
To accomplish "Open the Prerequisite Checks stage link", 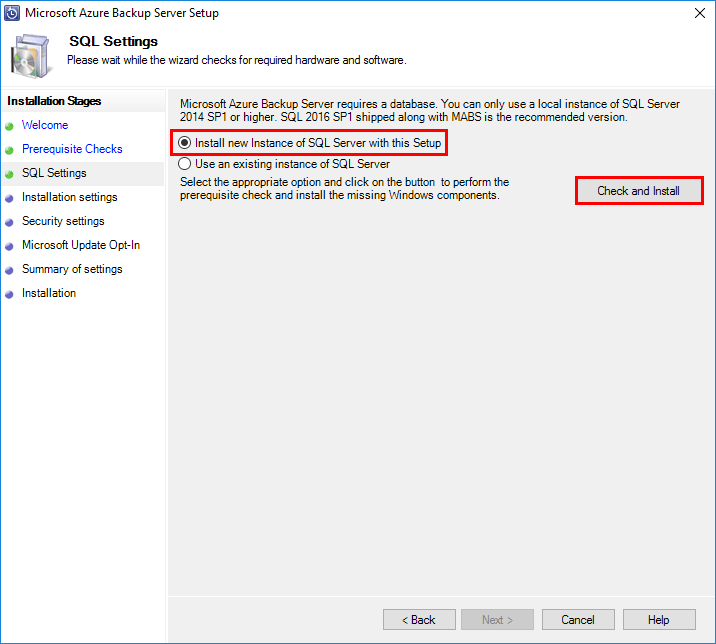I will click(x=72, y=149).
